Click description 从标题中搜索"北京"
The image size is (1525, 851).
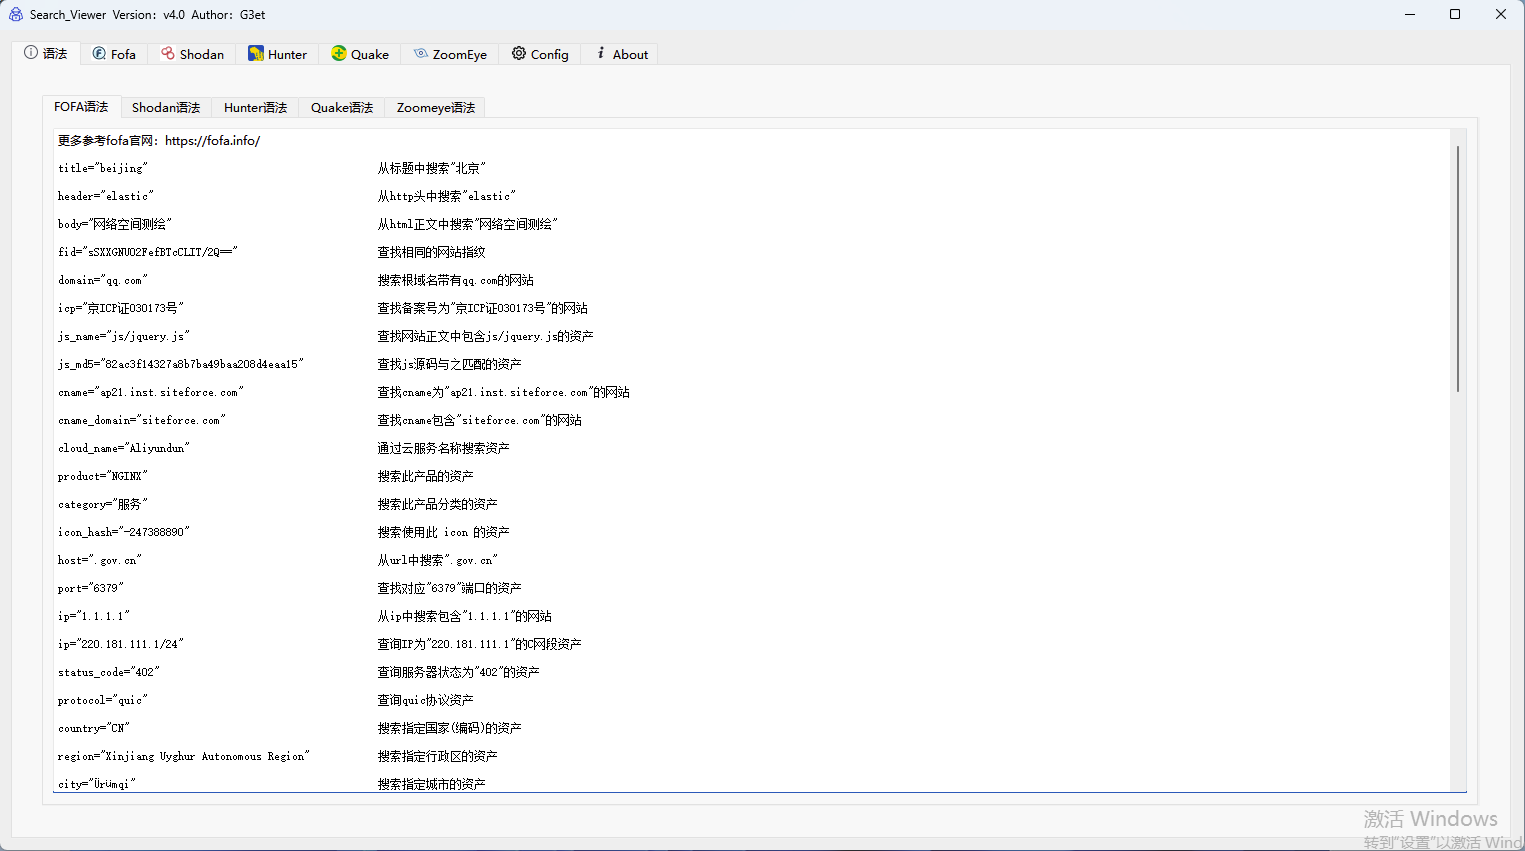coord(431,169)
